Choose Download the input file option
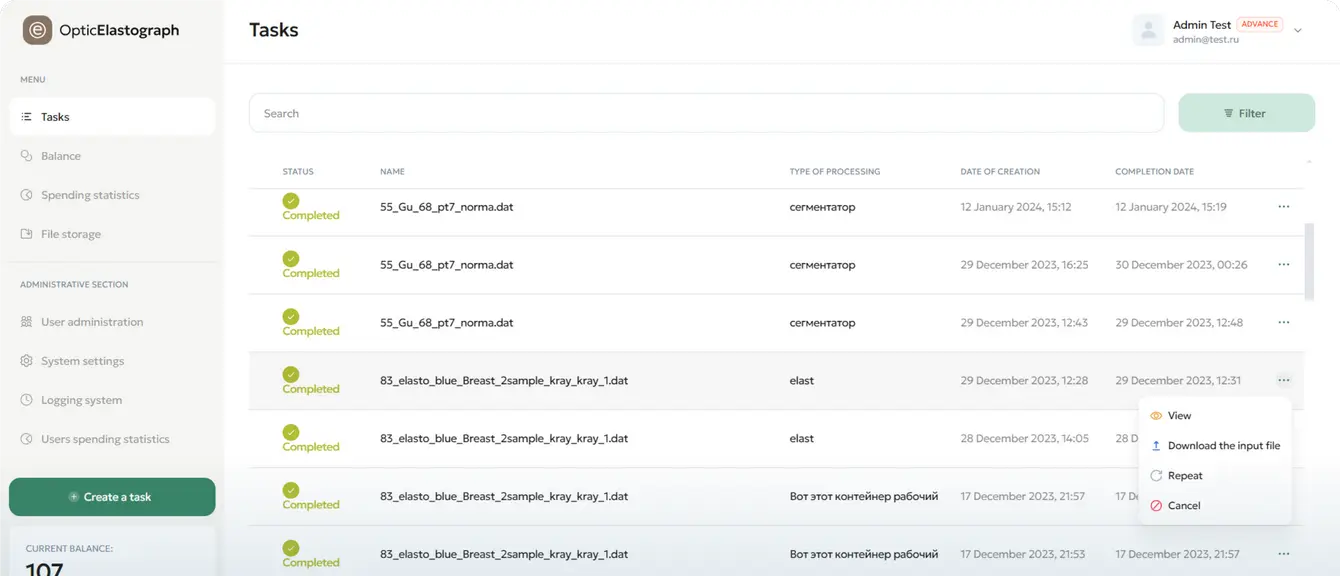This screenshot has height=576, width=1340. [x=1223, y=446]
